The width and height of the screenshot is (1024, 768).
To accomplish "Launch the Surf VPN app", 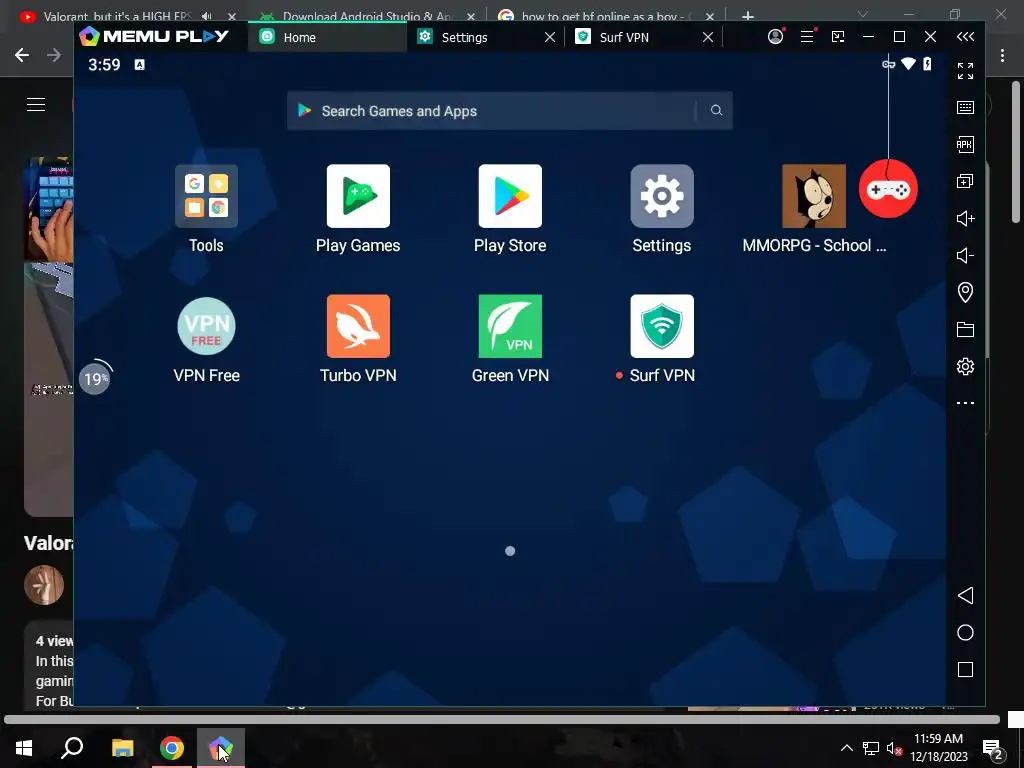I will pos(662,326).
